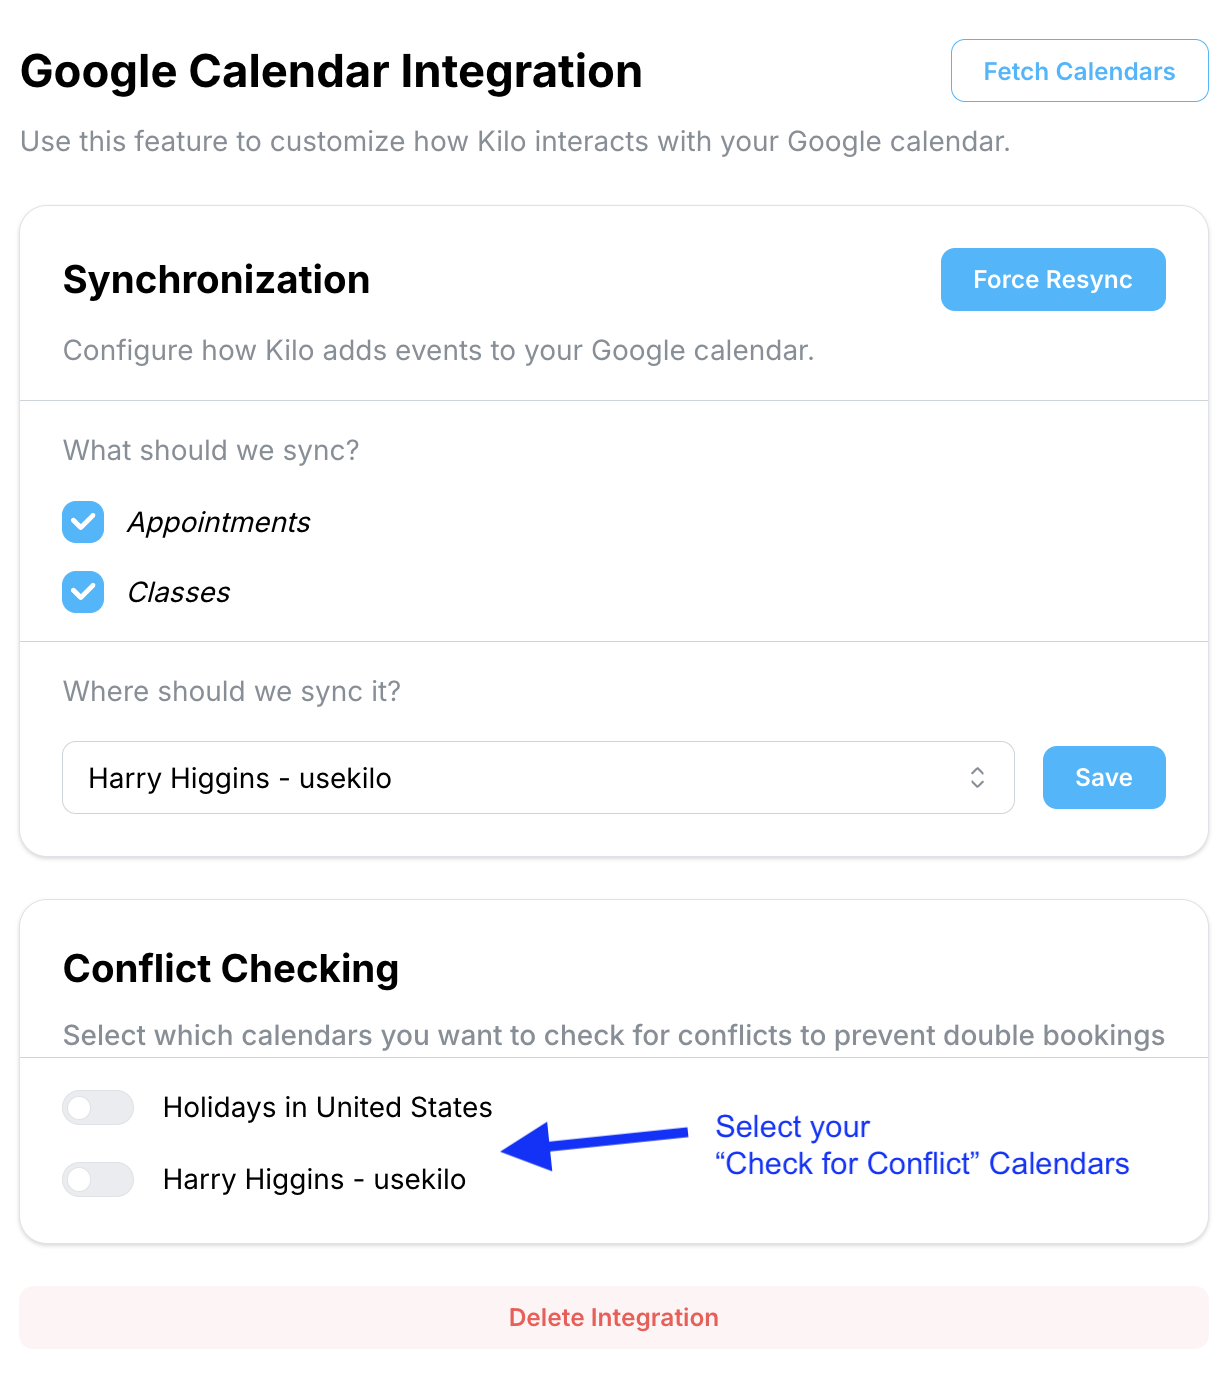The image size is (1230, 1386).
Task: Enable Holidays in United States conflict toggle
Action: click(98, 1107)
